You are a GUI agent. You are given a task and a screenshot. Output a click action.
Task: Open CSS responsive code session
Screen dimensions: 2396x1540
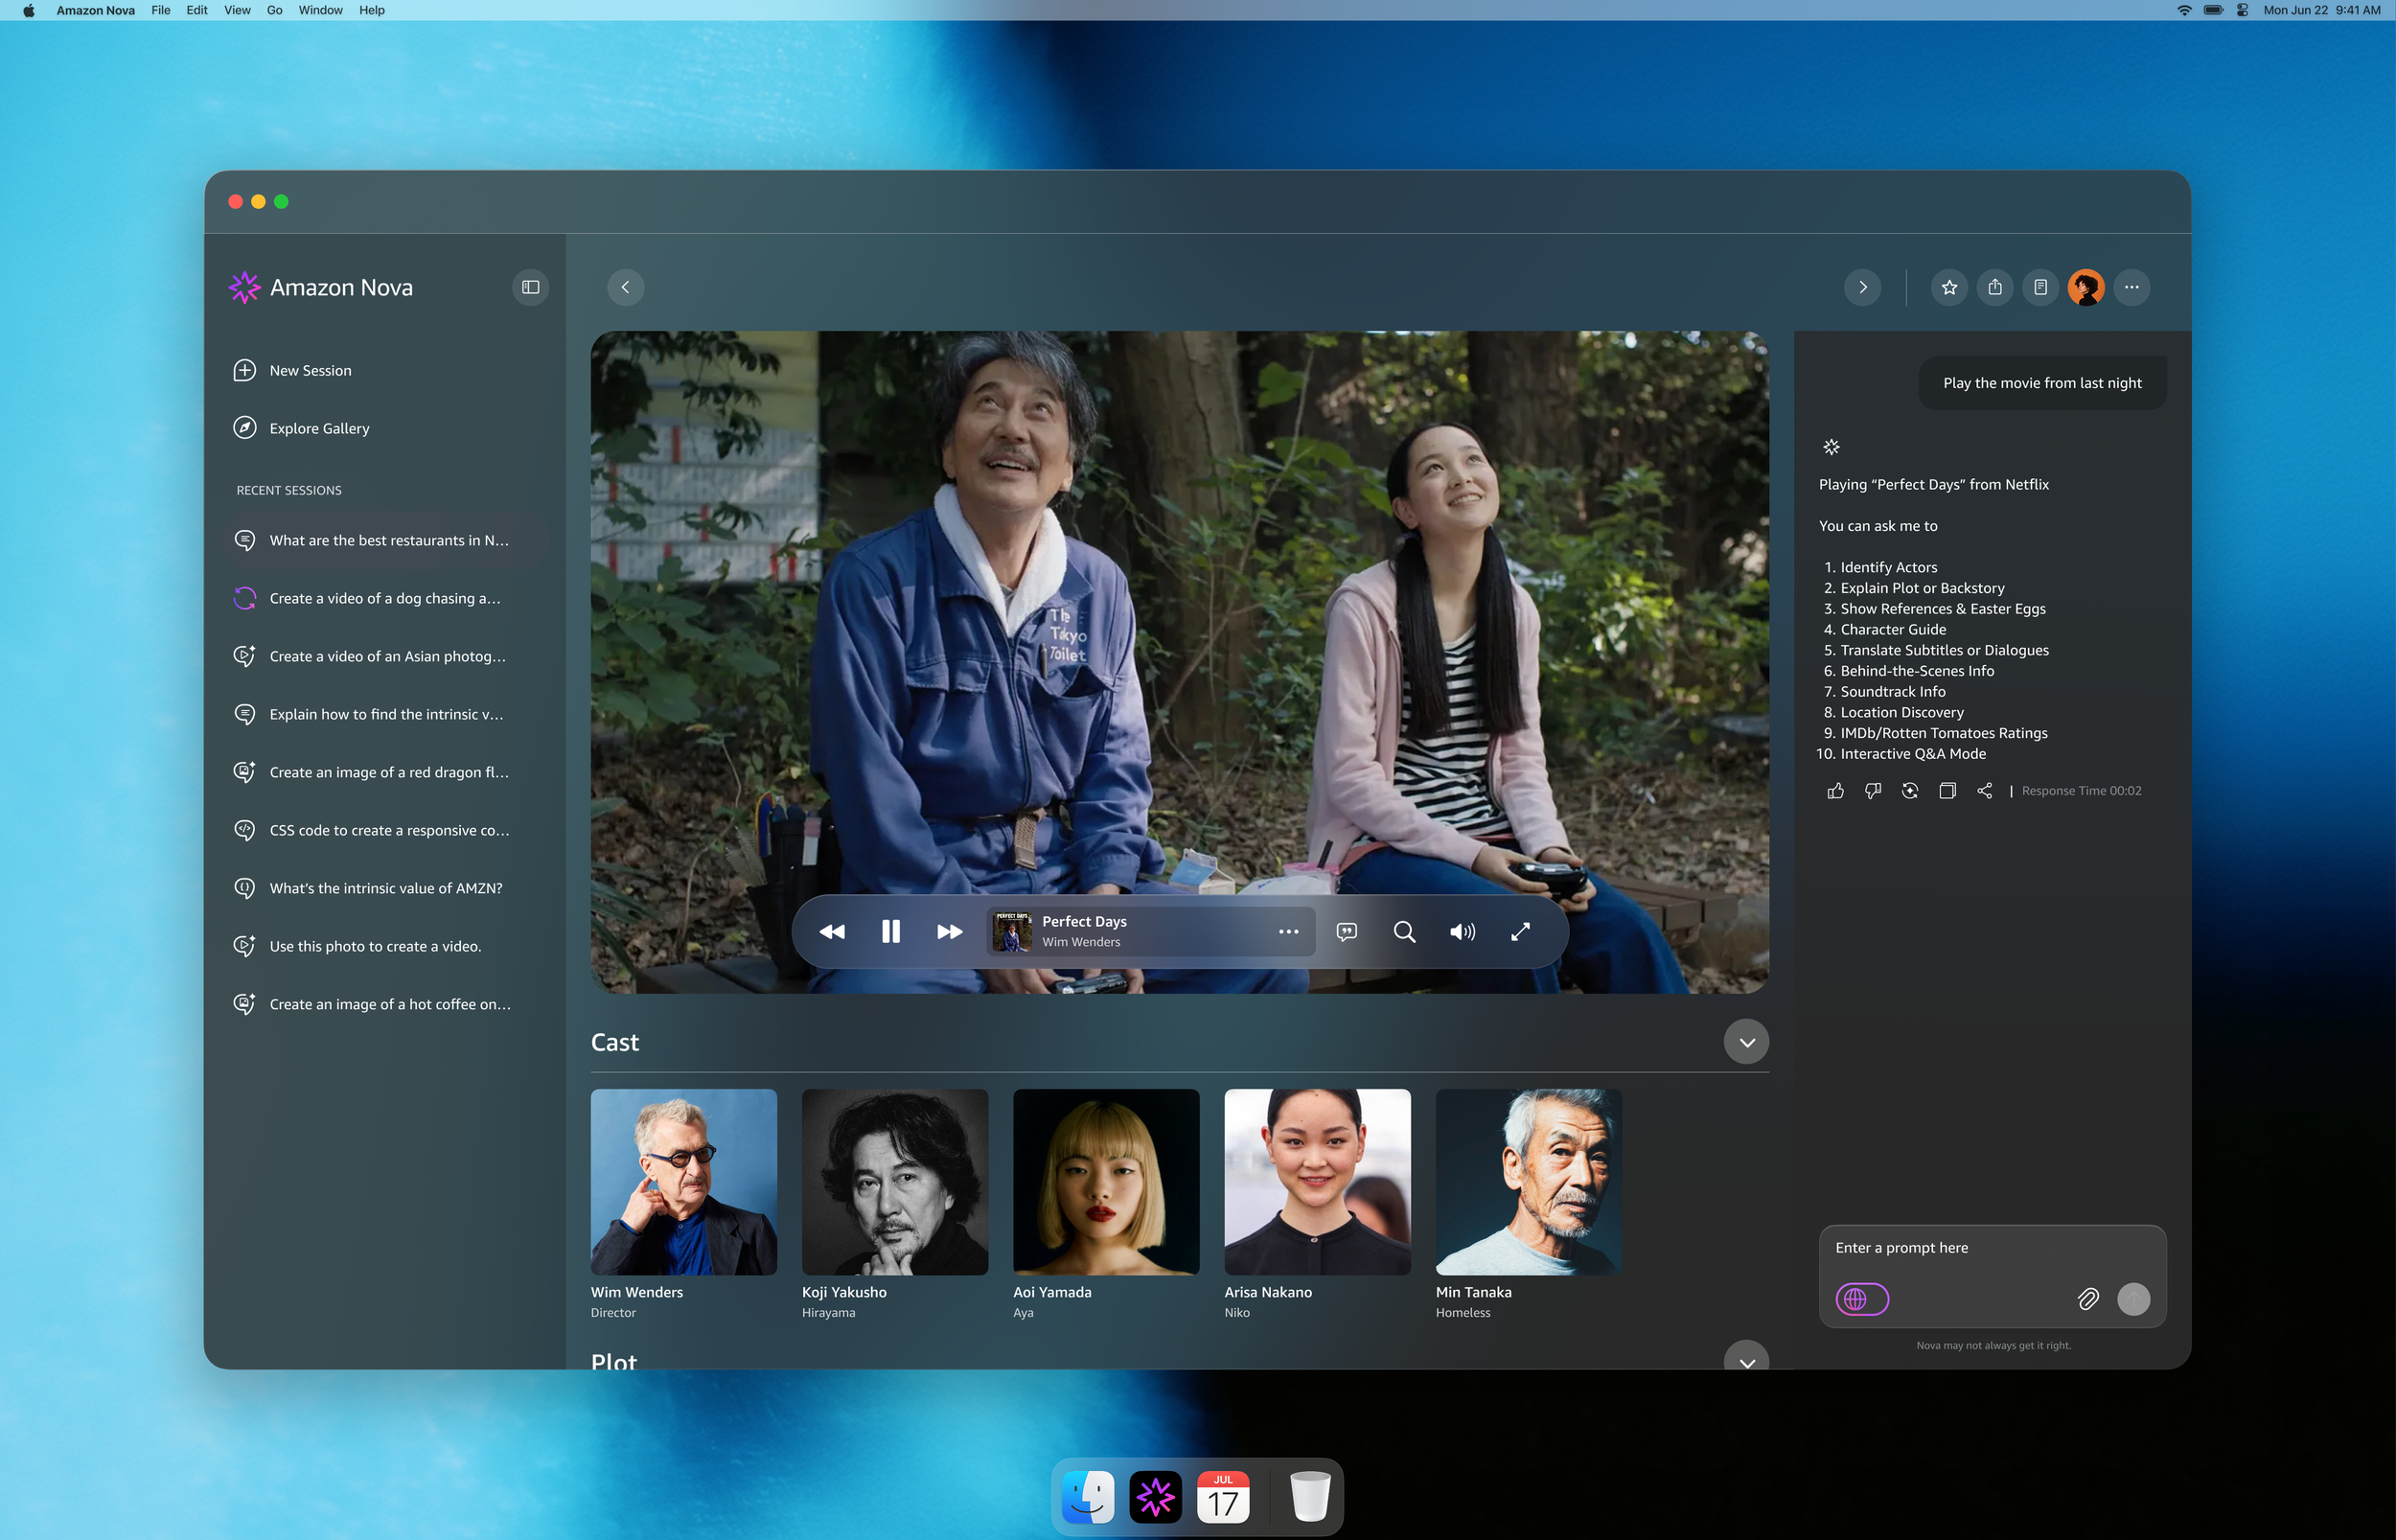386,831
